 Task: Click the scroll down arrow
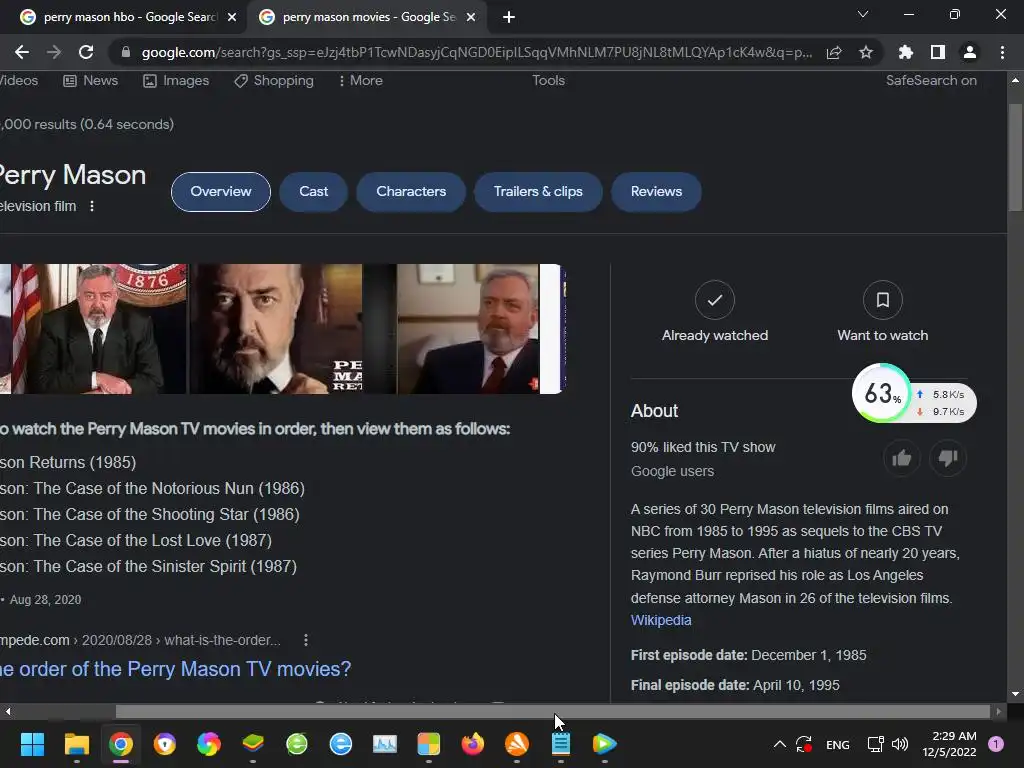(1015, 694)
